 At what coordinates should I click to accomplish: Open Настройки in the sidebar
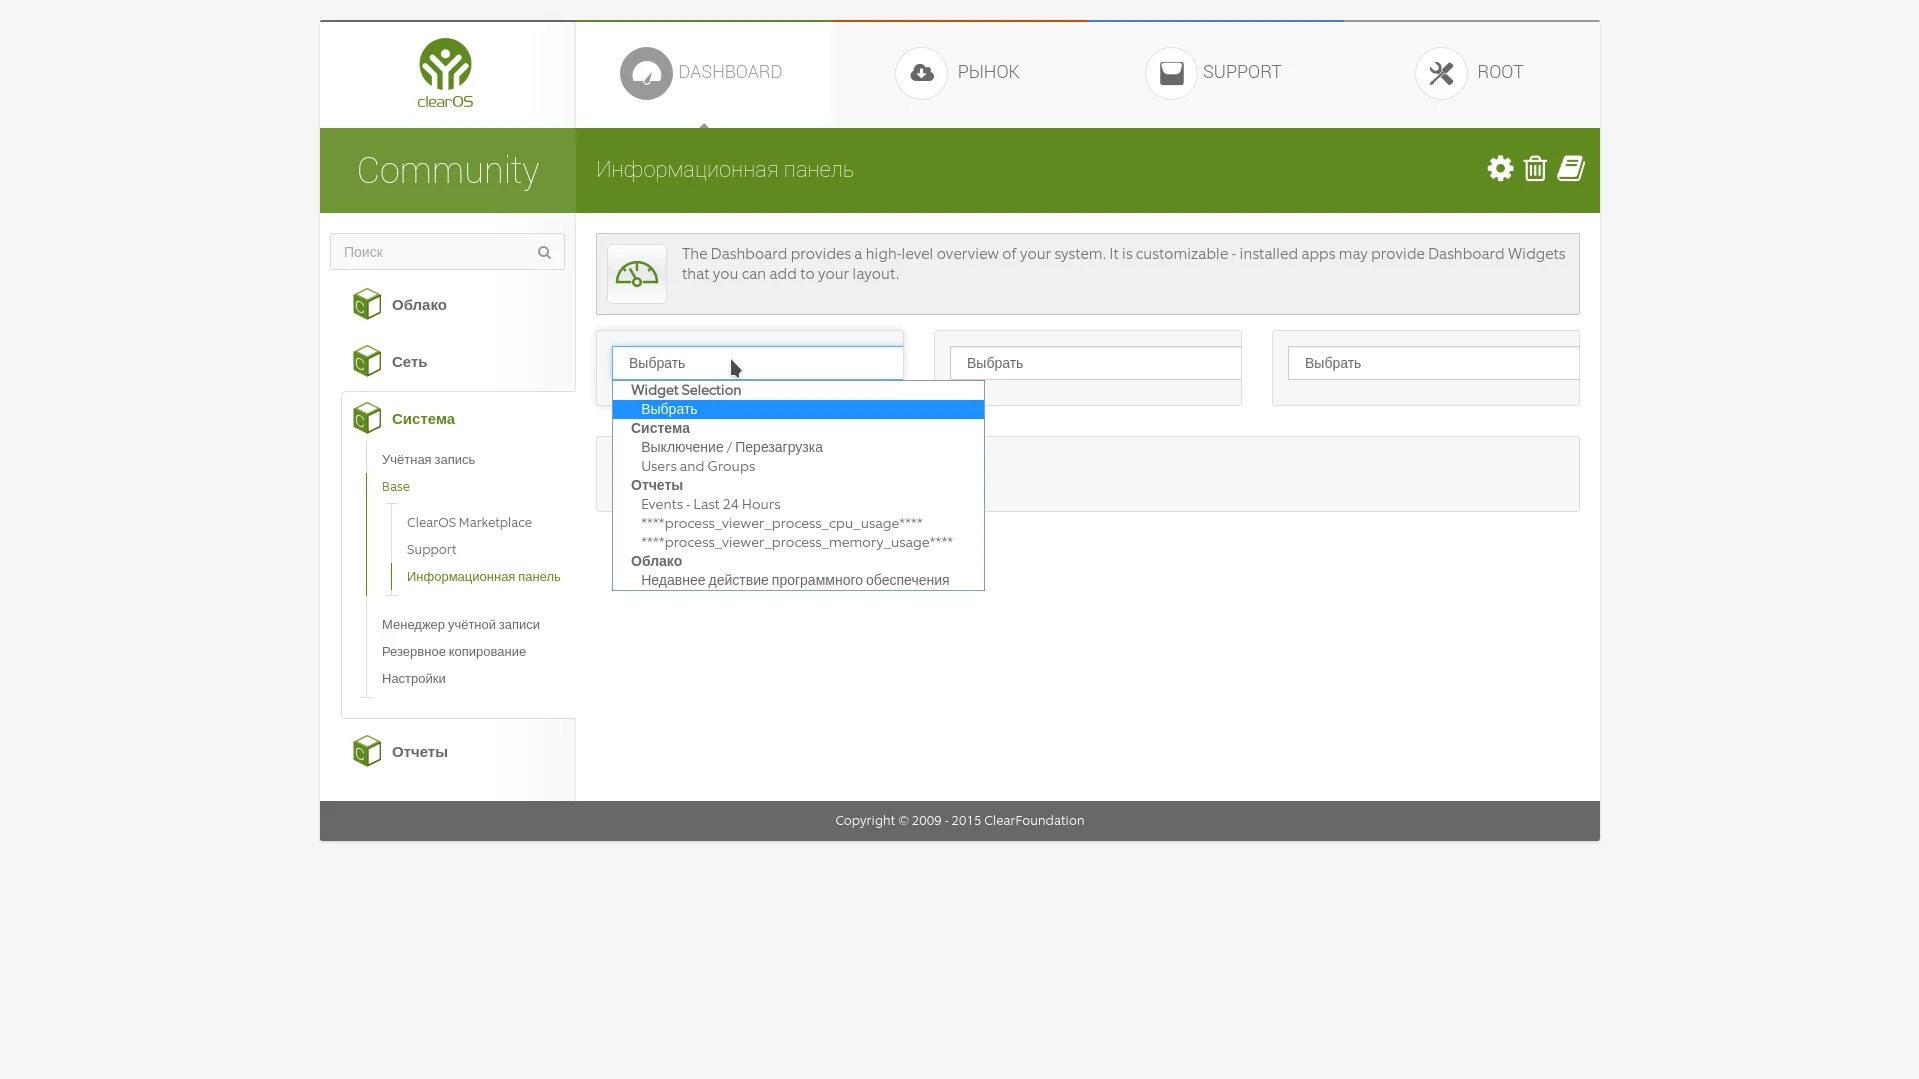(x=413, y=679)
